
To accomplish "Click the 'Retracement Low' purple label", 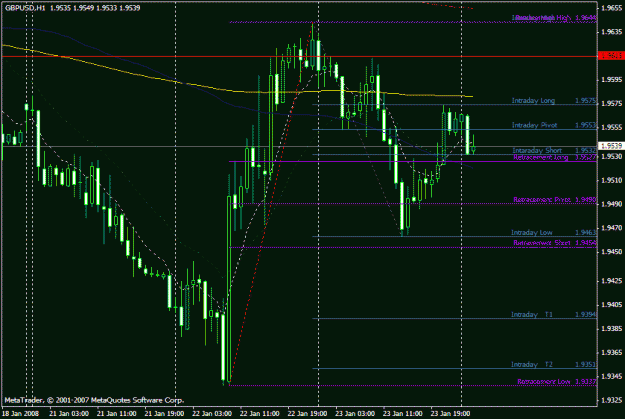I will pyautogui.click(x=544, y=382).
